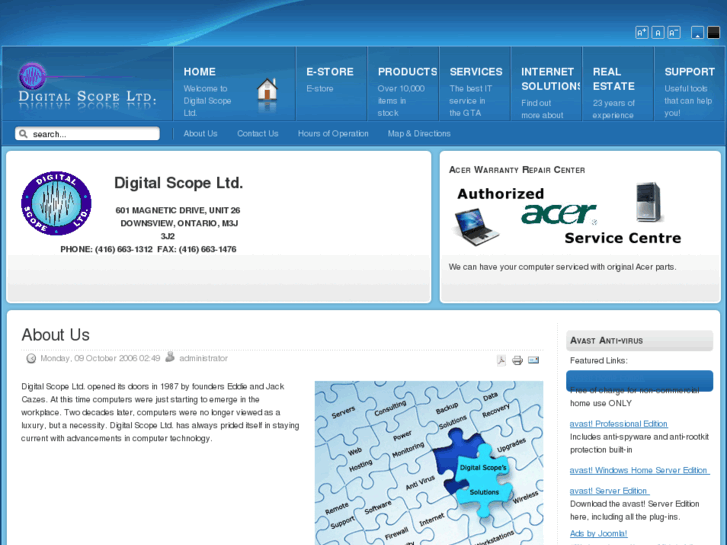Open avast! Server Edition link
Screen dimensions: 727x545
pos(610,491)
